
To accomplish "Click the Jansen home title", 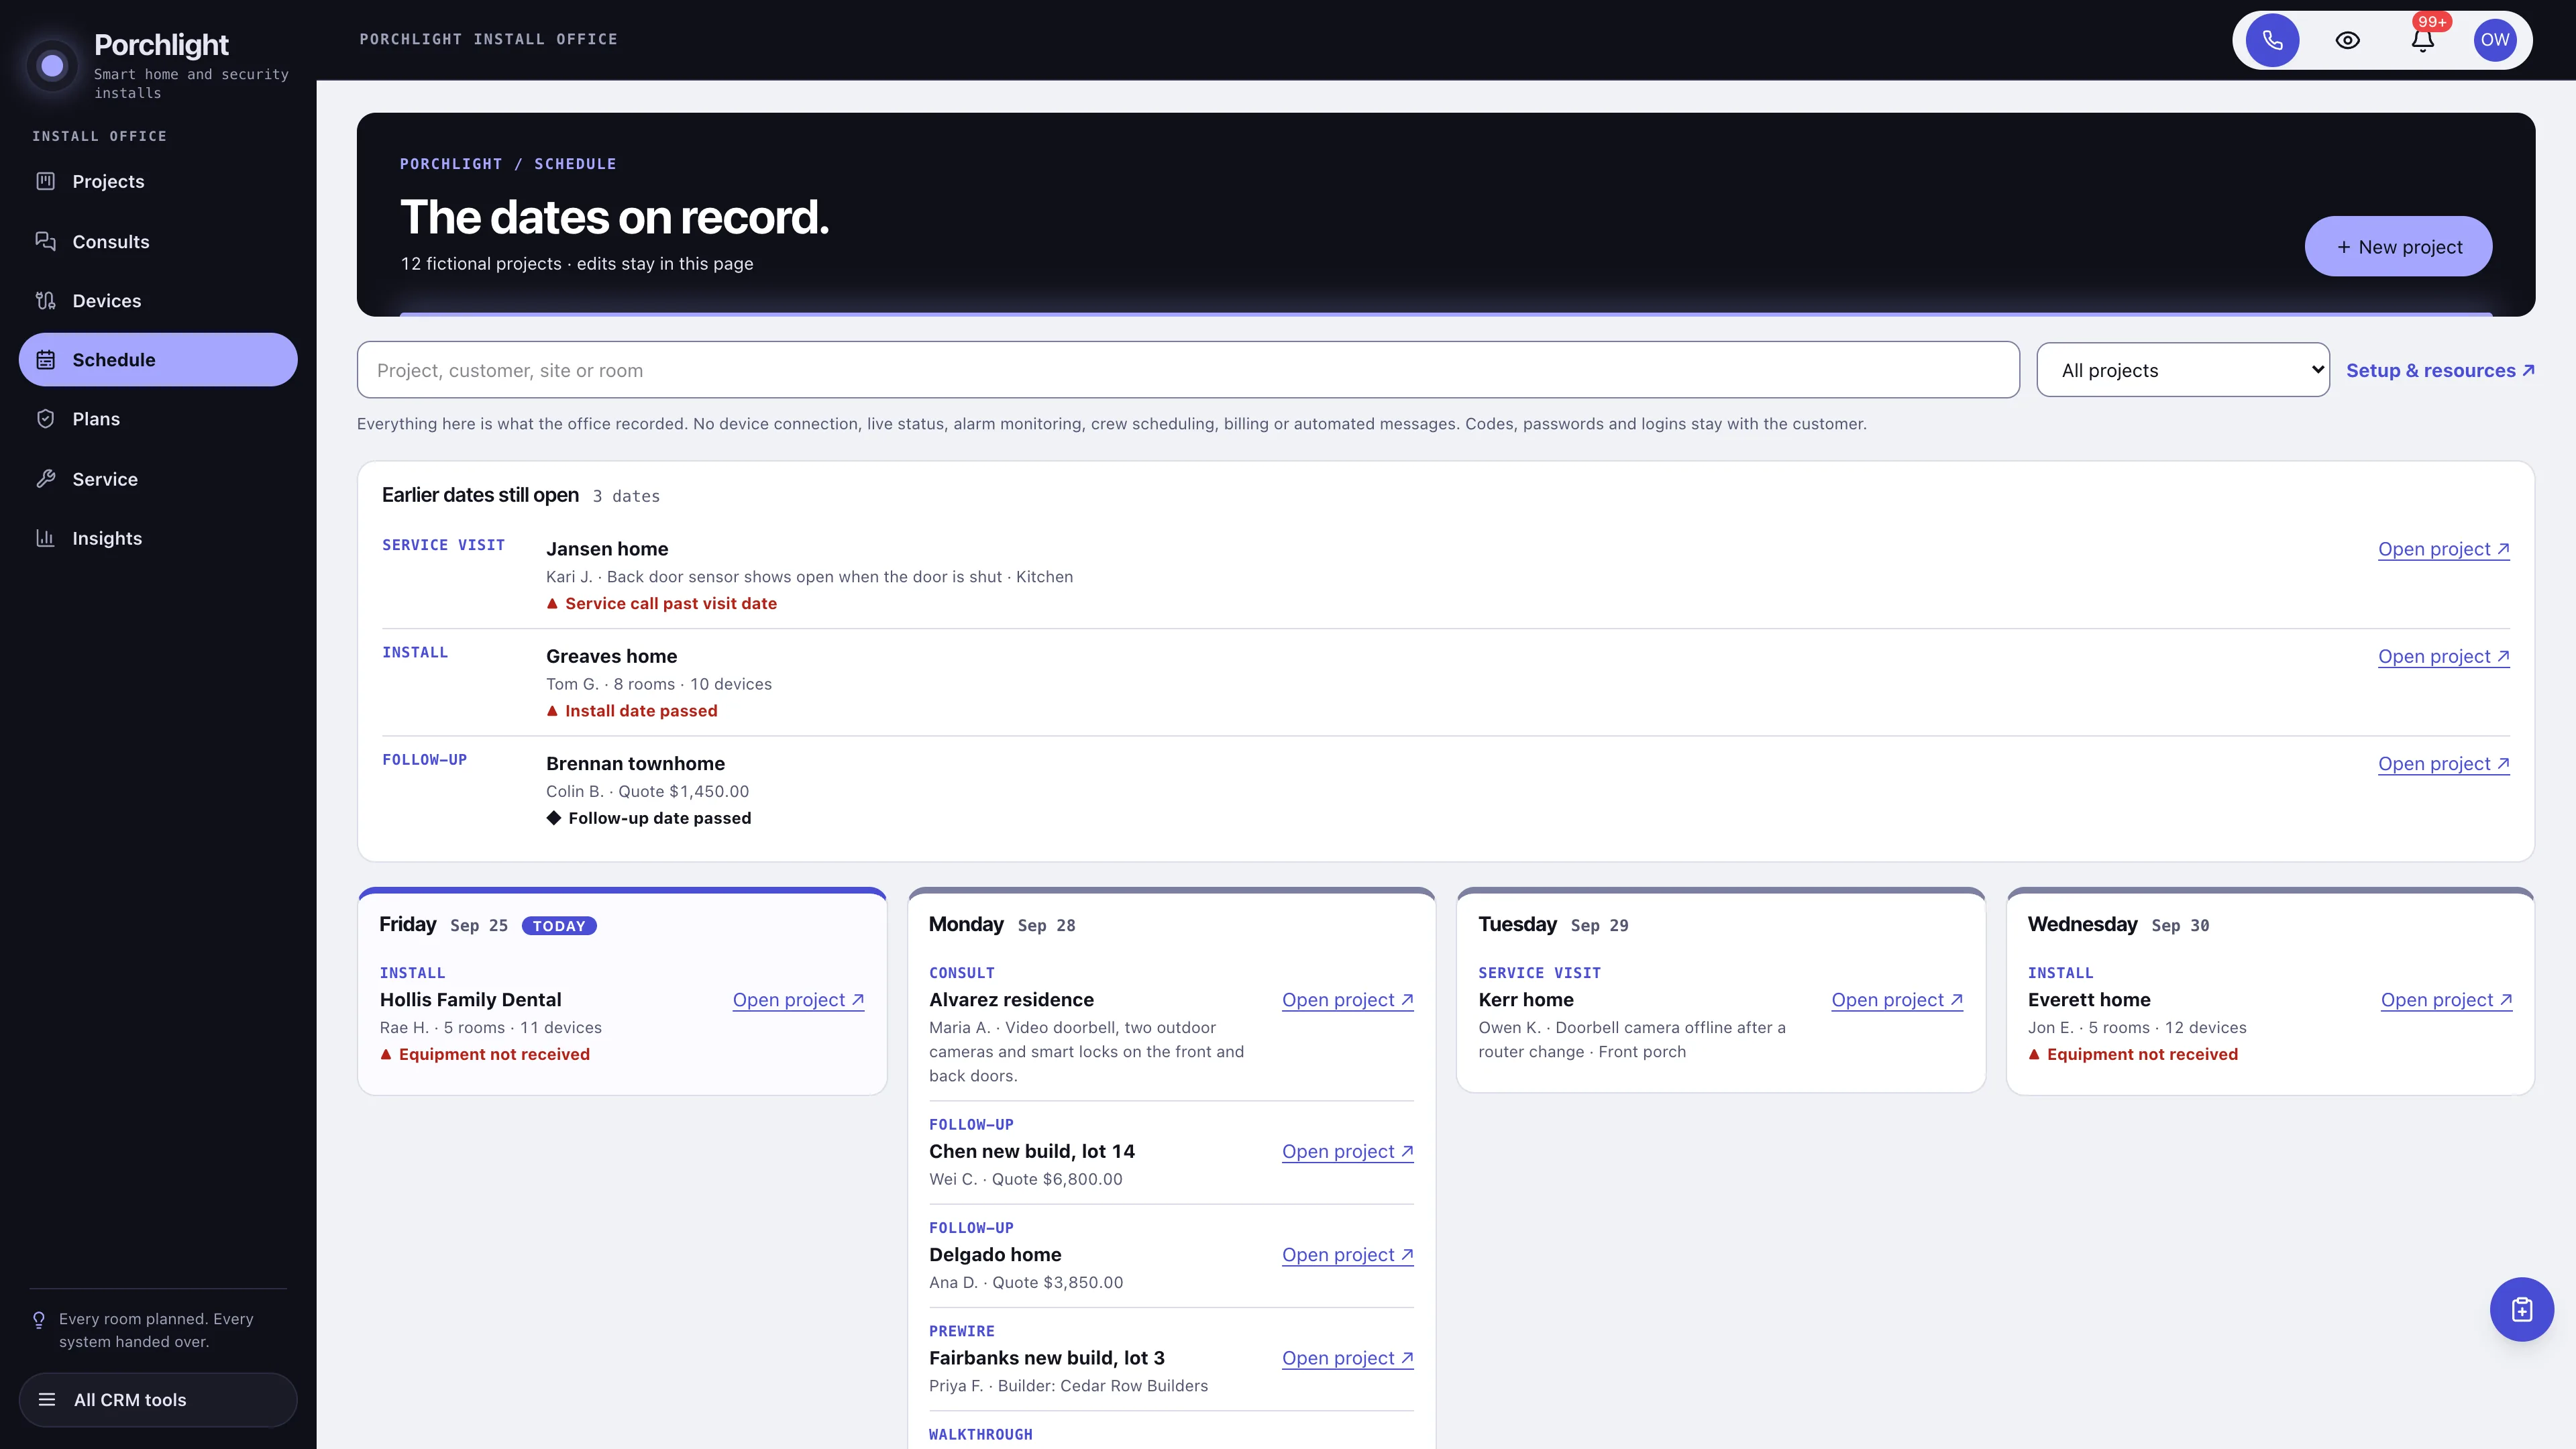I will point(607,549).
